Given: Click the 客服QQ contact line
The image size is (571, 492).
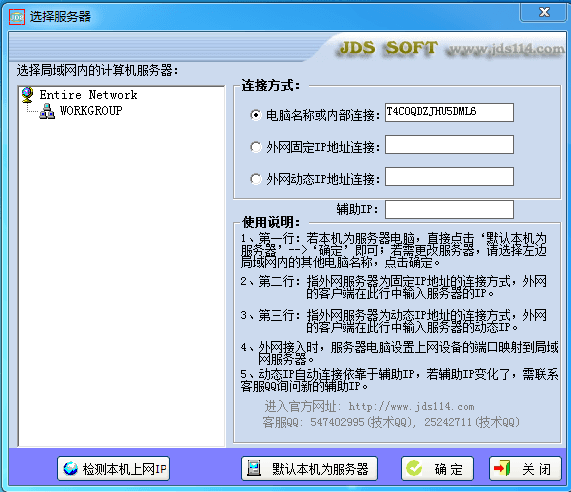Looking at the screenshot, I should click(391, 422).
